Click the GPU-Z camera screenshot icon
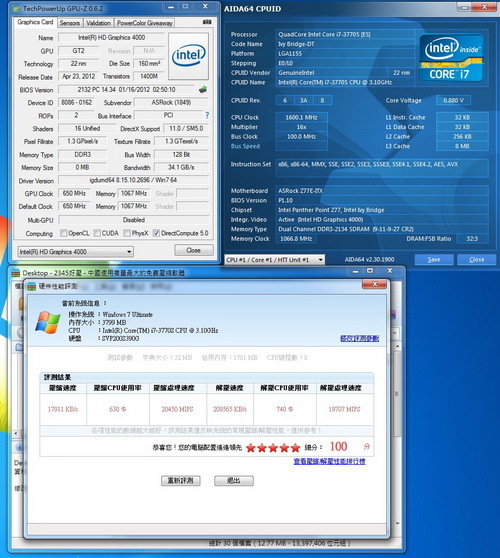Viewport: 500px width, 558px height. tap(207, 22)
